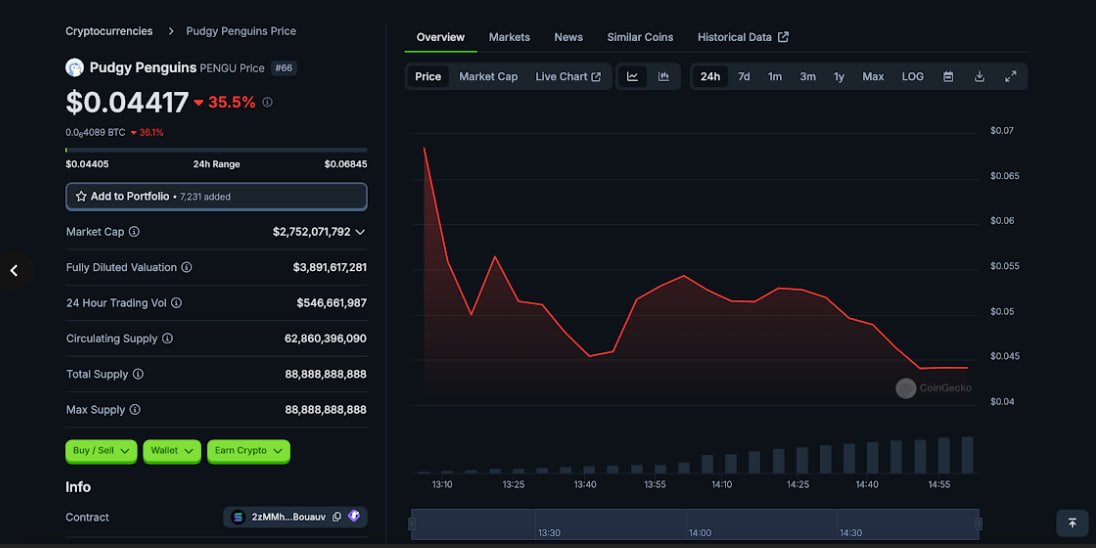The width and height of the screenshot is (1096, 548).
Task: Switch chart to Market Cap view
Action: pyautogui.click(x=488, y=76)
